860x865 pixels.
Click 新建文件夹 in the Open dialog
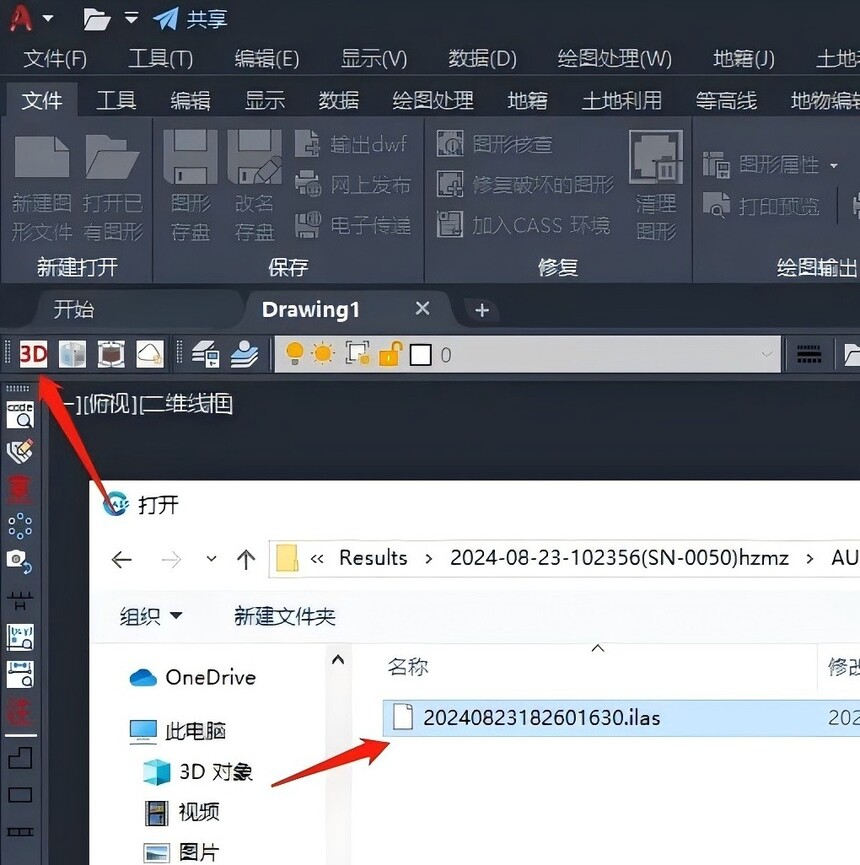pos(285,616)
